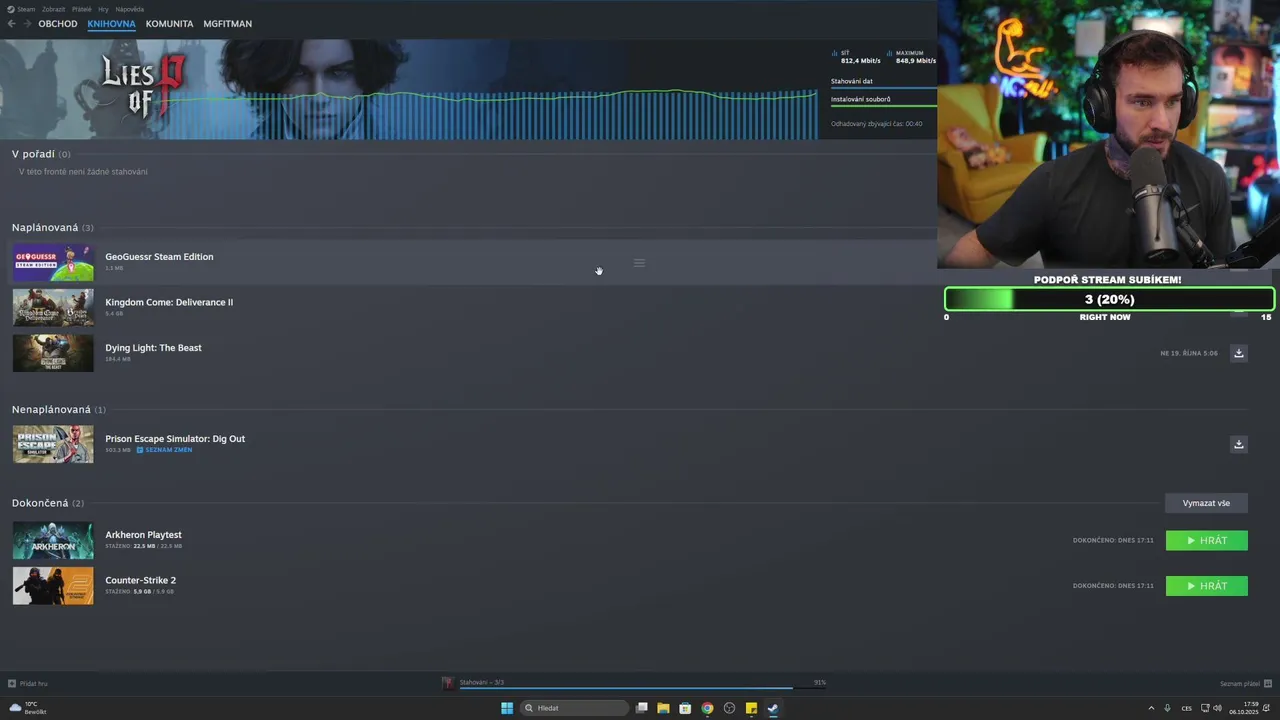Viewport: 1280px width, 720px height.
Task: Select GeoGuessr Steam Edition title text
Action: tap(159, 257)
